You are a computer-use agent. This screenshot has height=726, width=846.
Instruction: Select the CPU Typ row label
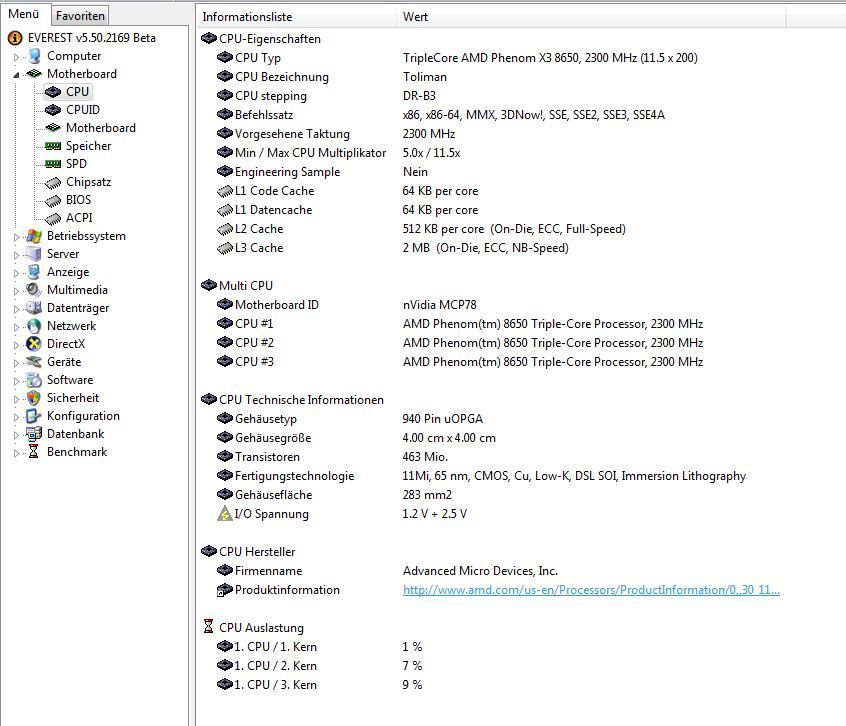pos(258,58)
